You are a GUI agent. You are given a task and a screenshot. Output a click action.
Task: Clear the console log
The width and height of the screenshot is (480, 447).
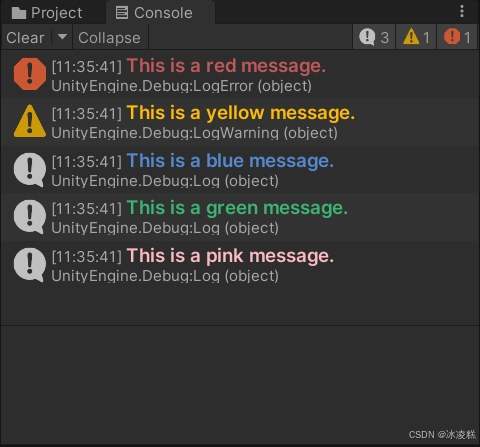[x=25, y=38]
